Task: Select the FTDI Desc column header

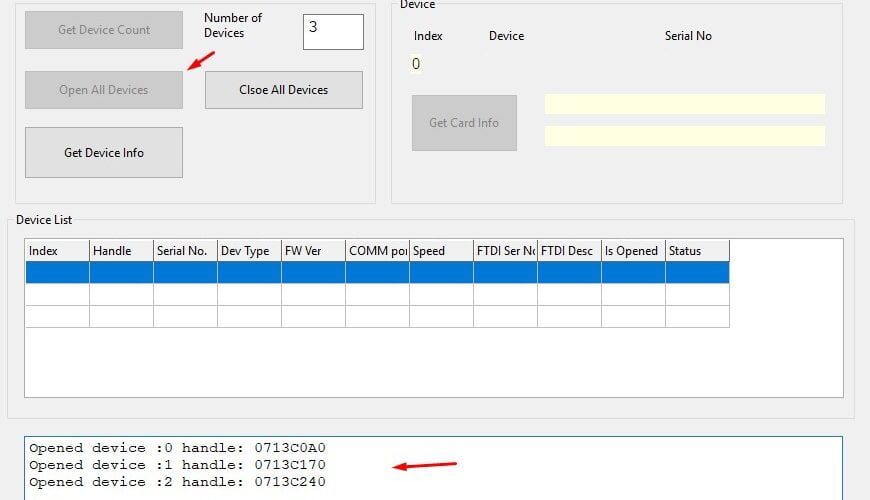Action: [569, 251]
